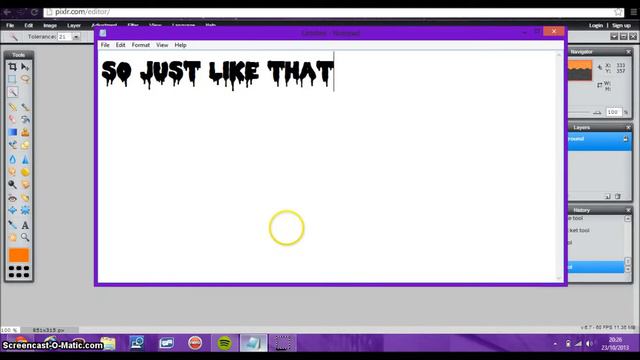The image size is (640, 360).
Task: Close the Layers panel
Action: pyautogui.click(x=629, y=127)
